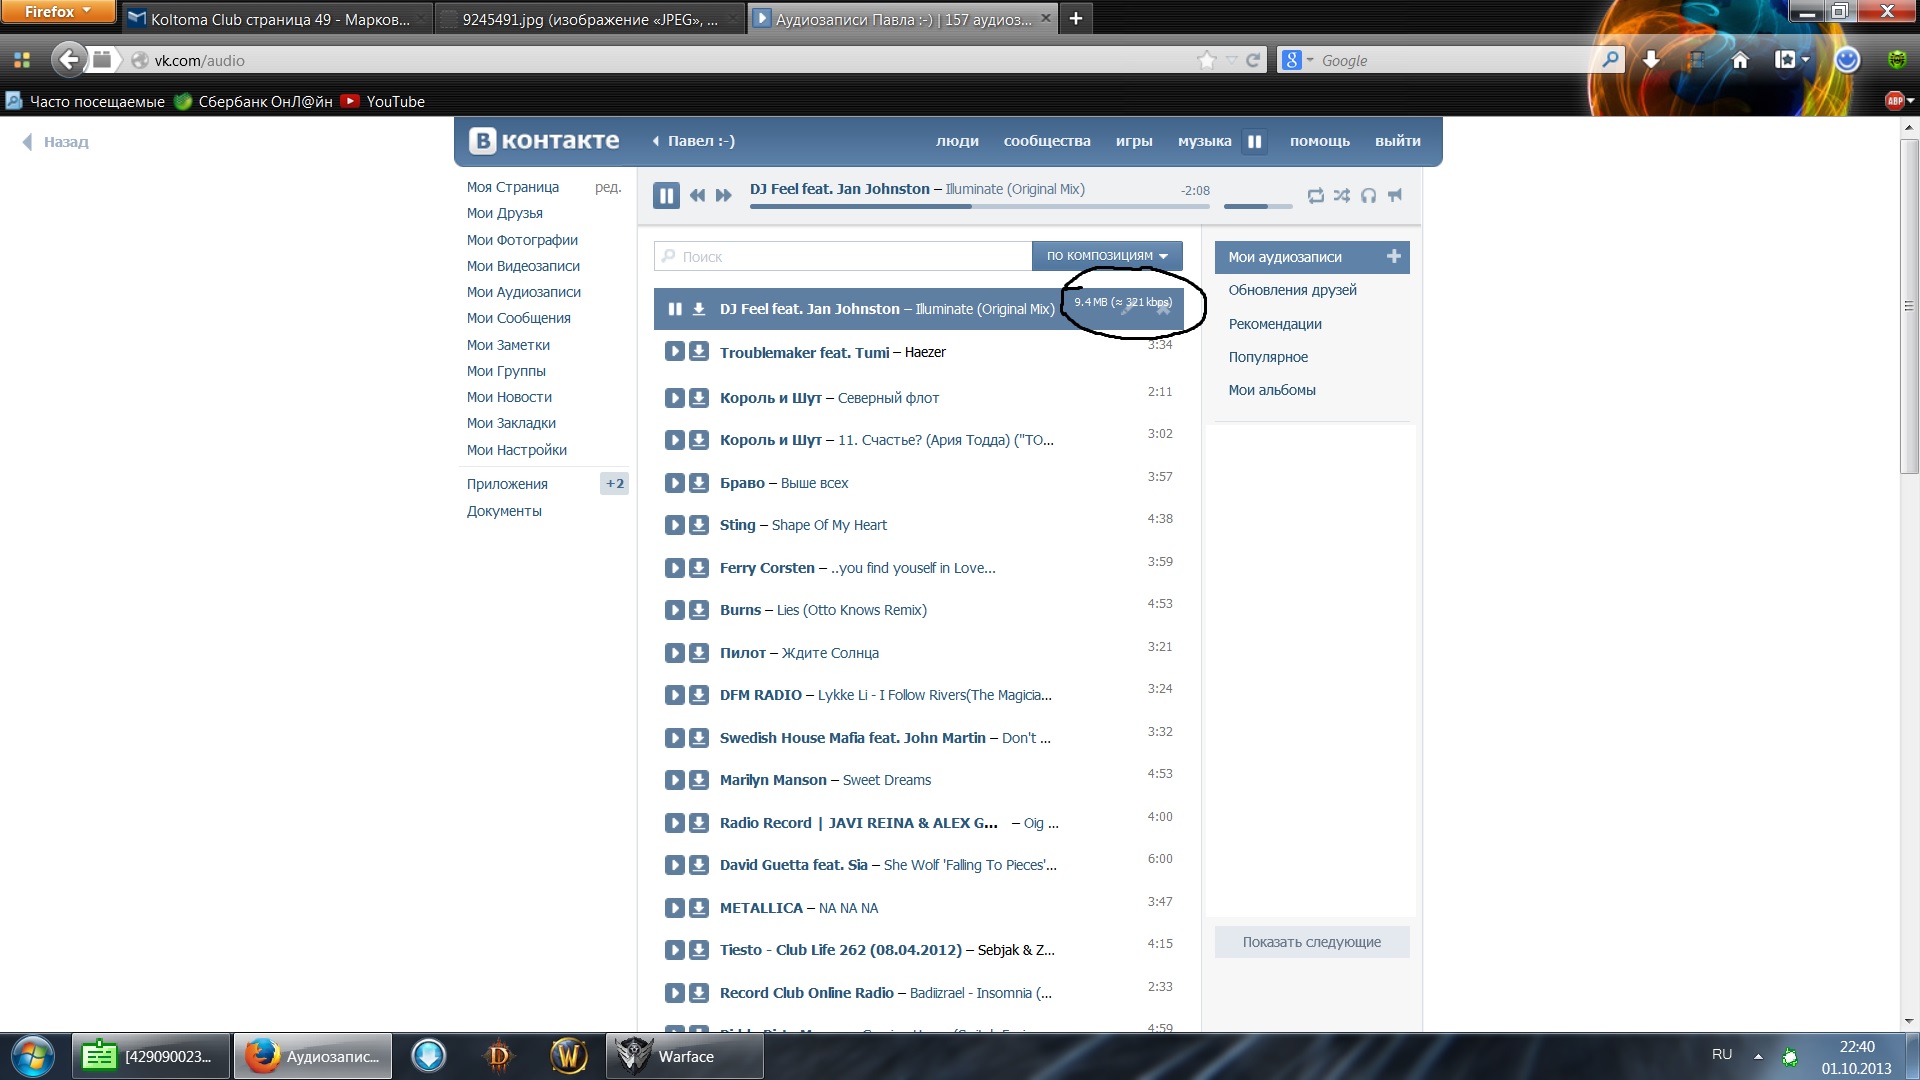Play Пилот – Ждите Солнца
This screenshot has height=1080, width=1920.
[675, 653]
